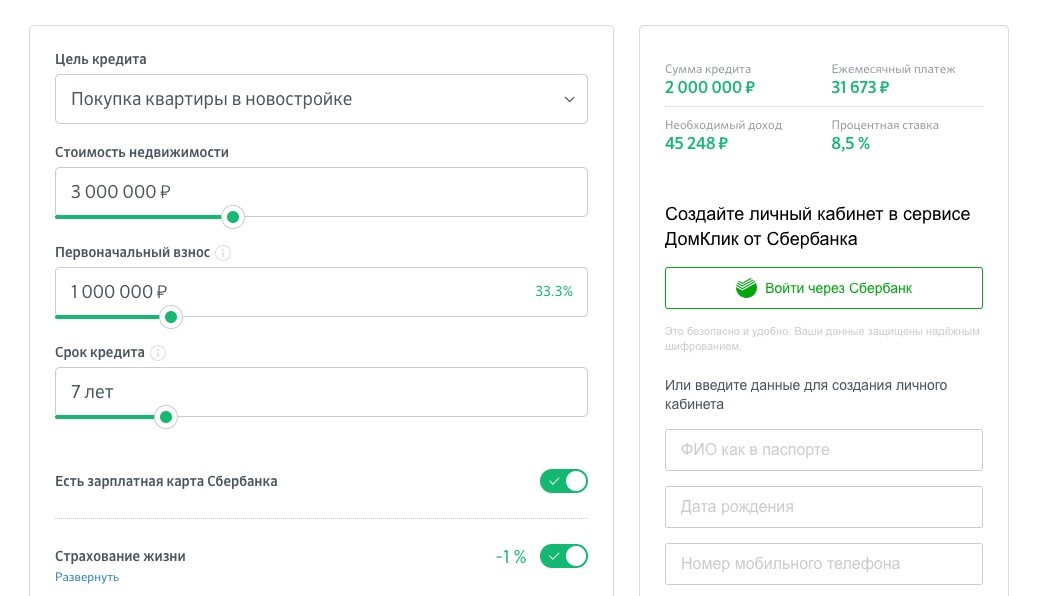This screenshot has height=596, width=1052.
Task: Click the ФИО как в паспорте field
Action: [x=823, y=450]
